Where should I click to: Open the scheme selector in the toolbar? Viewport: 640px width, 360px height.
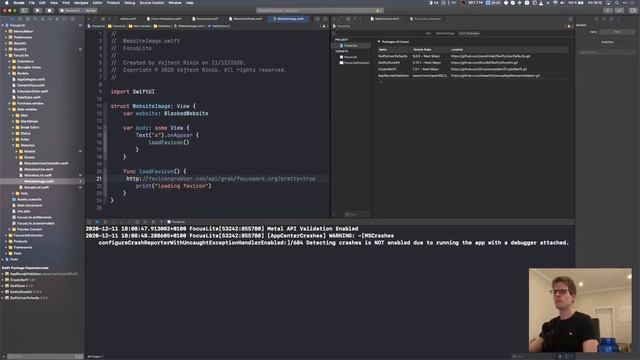click(x=78, y=11)
